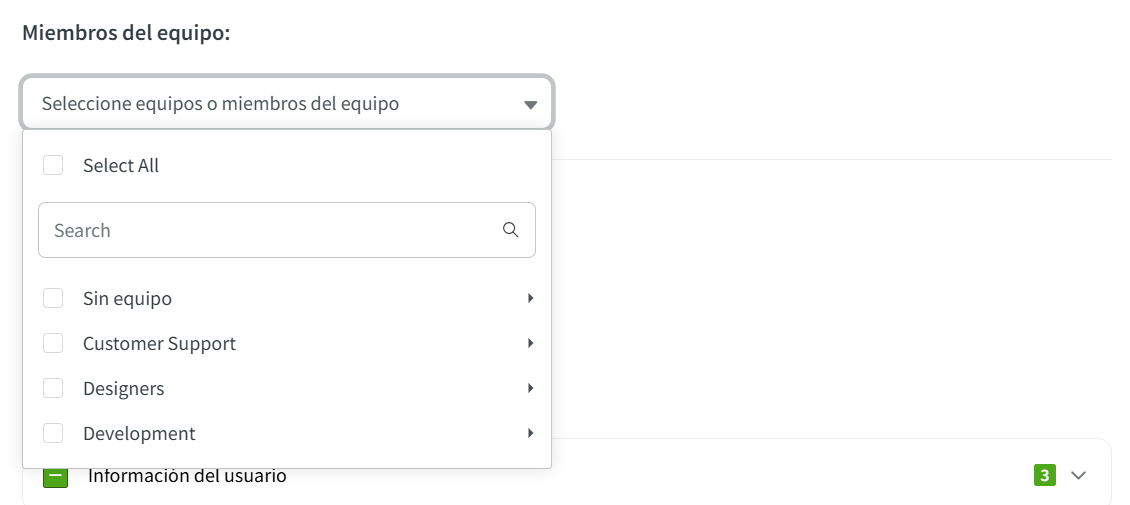
Task: Expand Customer Support members arrow
Action: tap(531, 343)
